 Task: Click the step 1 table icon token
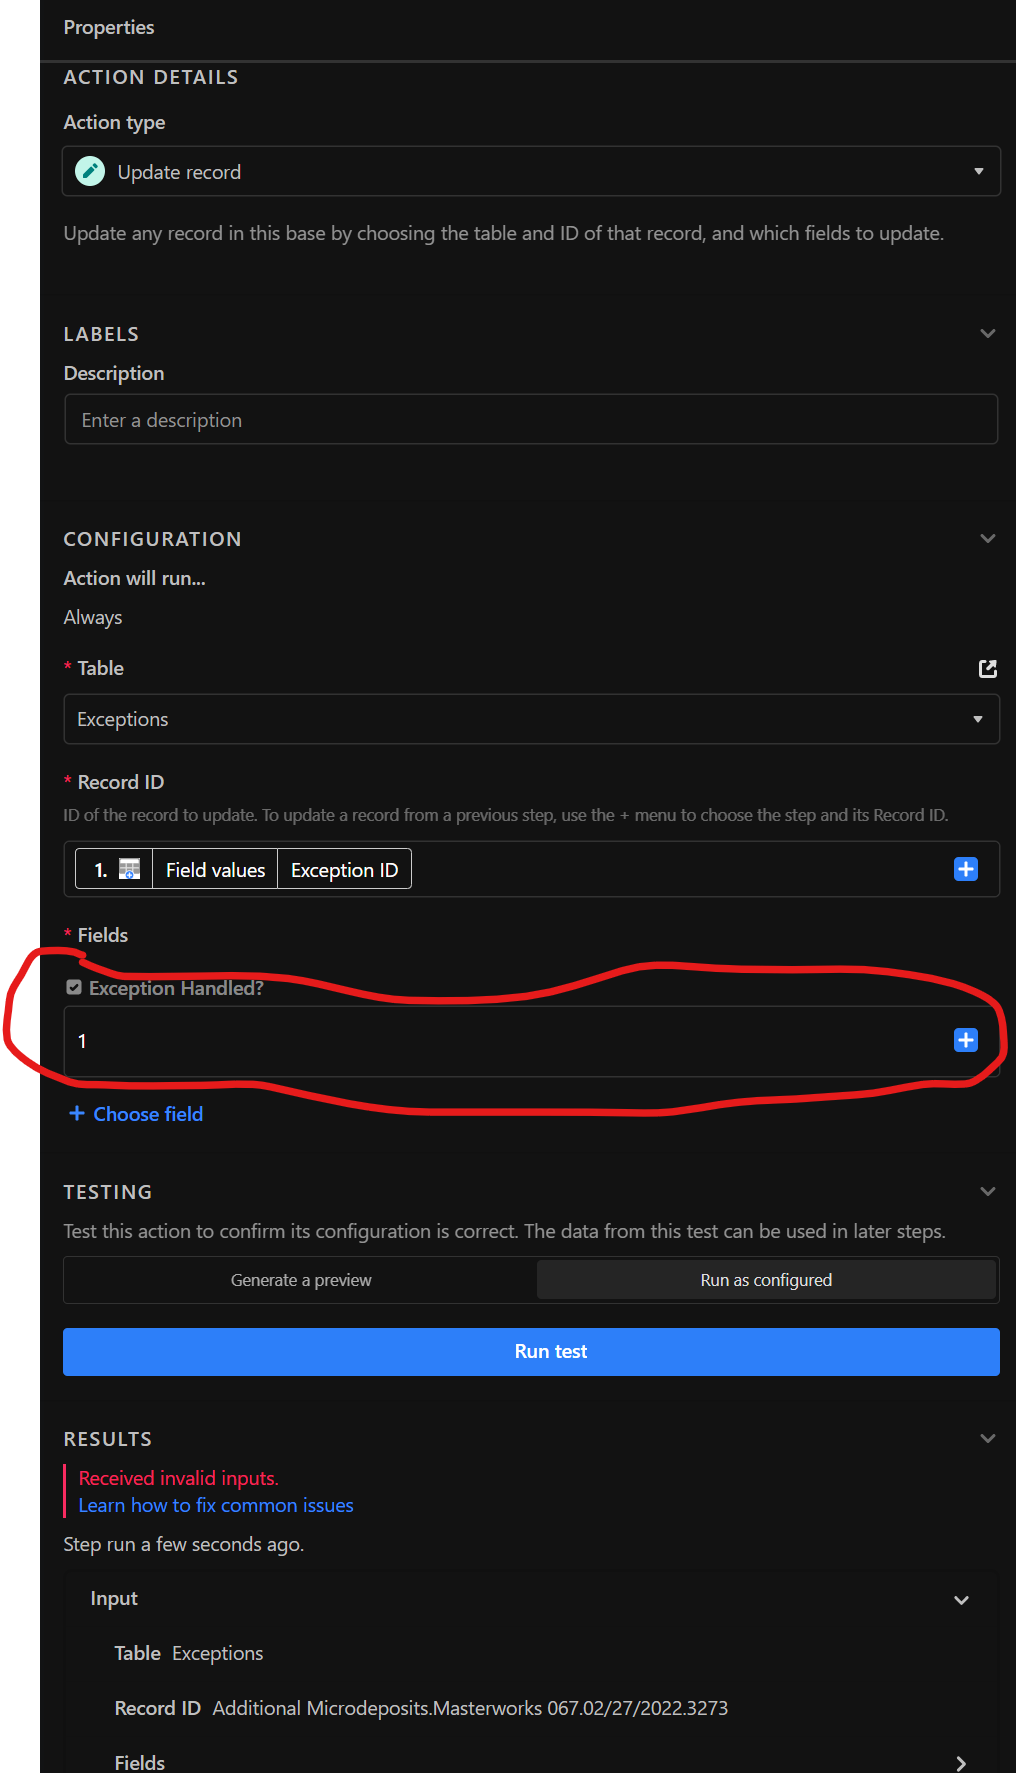coord(114,869)
